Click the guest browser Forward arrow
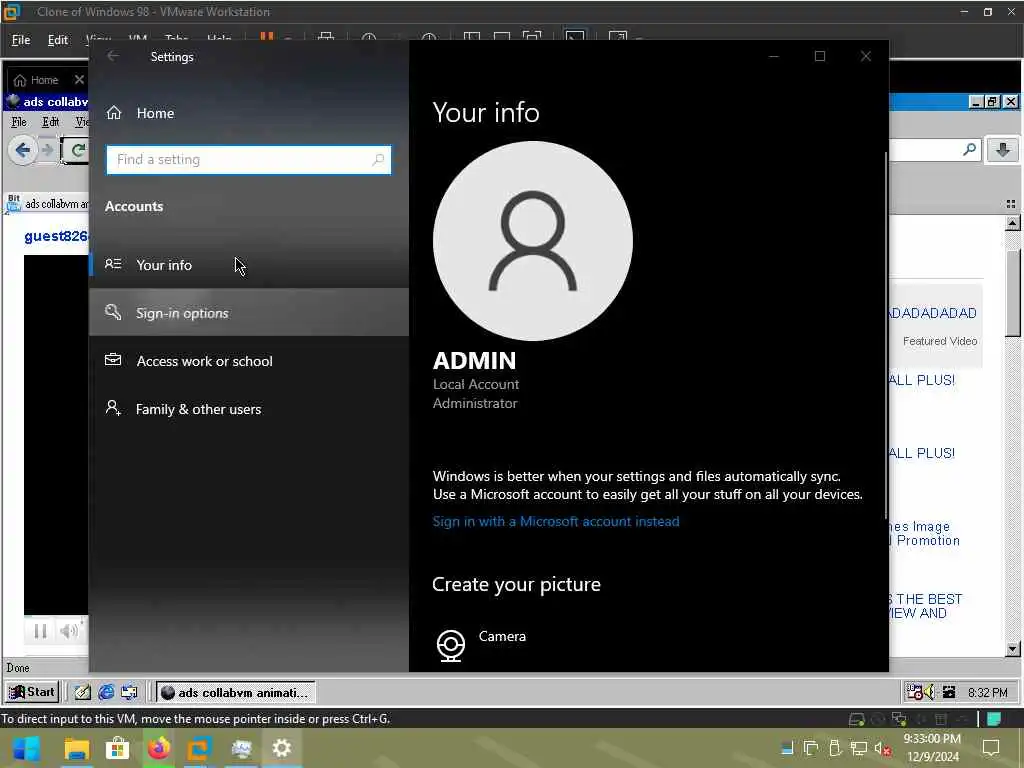Image resolution: width=1024 pixels, height=768 pixels. click(47, 150)
